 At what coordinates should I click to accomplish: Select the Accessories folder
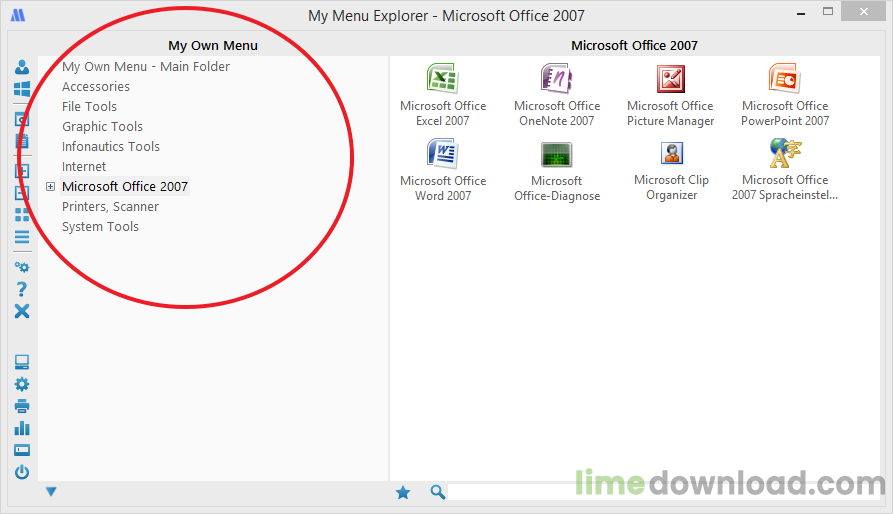tap(96, 87)
